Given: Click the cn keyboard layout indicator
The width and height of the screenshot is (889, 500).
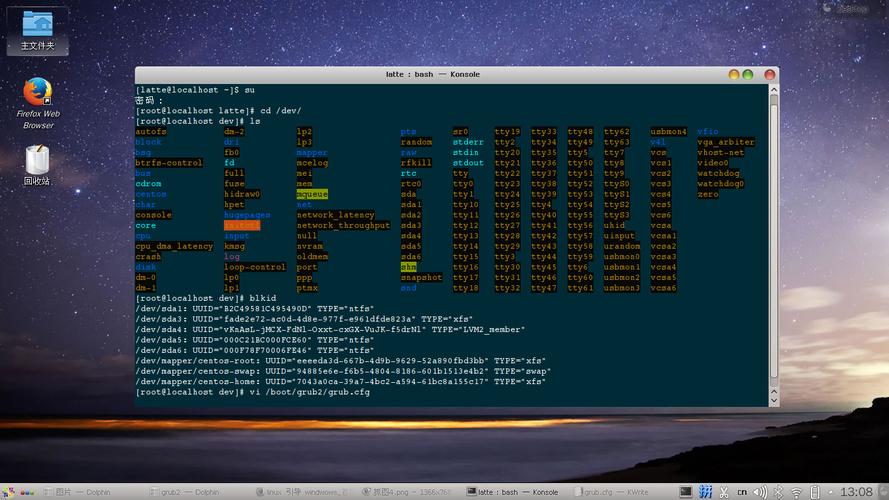Looking at the screenshot, I should tap(742, 492).
